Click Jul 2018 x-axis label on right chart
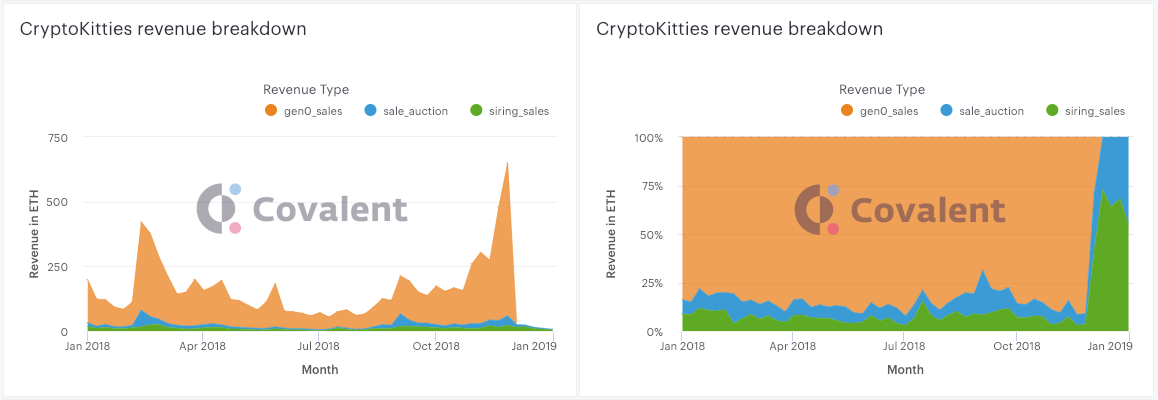The width and height of the screenshot is (1158, 400). (902, 345)
